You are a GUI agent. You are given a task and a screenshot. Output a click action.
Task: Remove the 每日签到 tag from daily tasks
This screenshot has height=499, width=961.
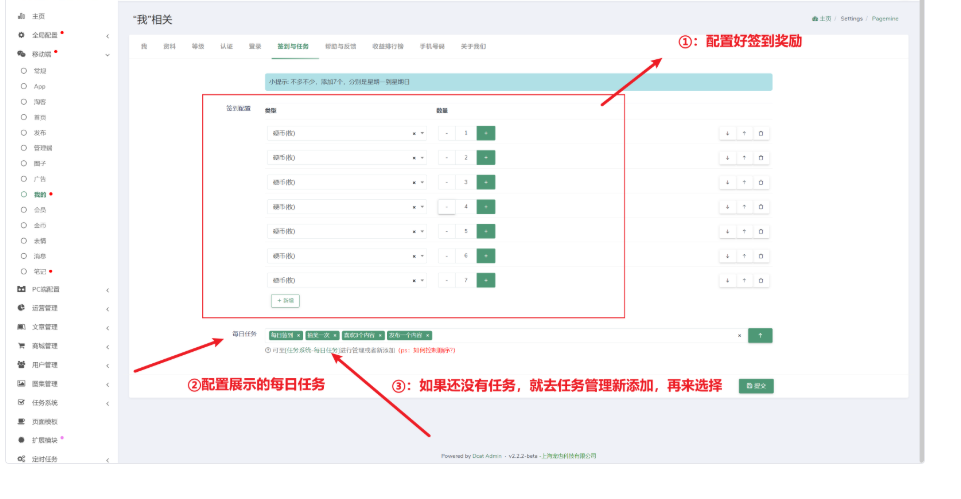pos(298,335)
